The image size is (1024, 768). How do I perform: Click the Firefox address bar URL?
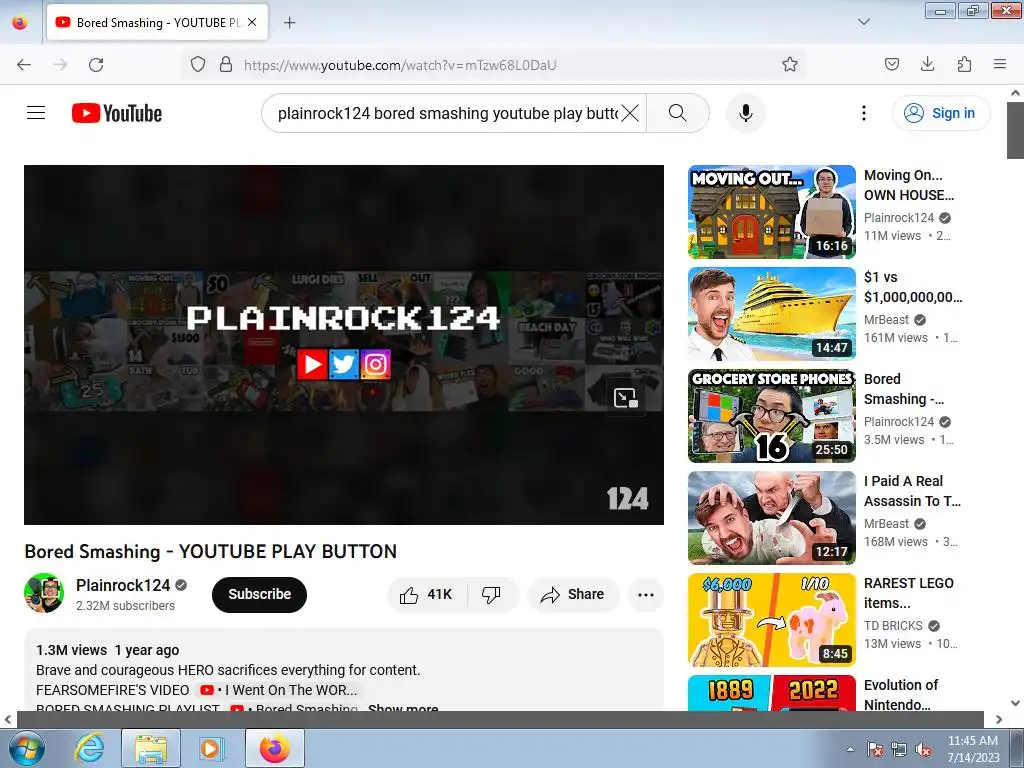tap(400, 65)
